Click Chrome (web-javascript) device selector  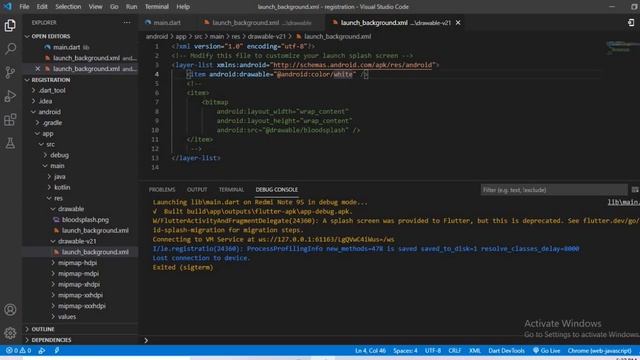point(599,351)
